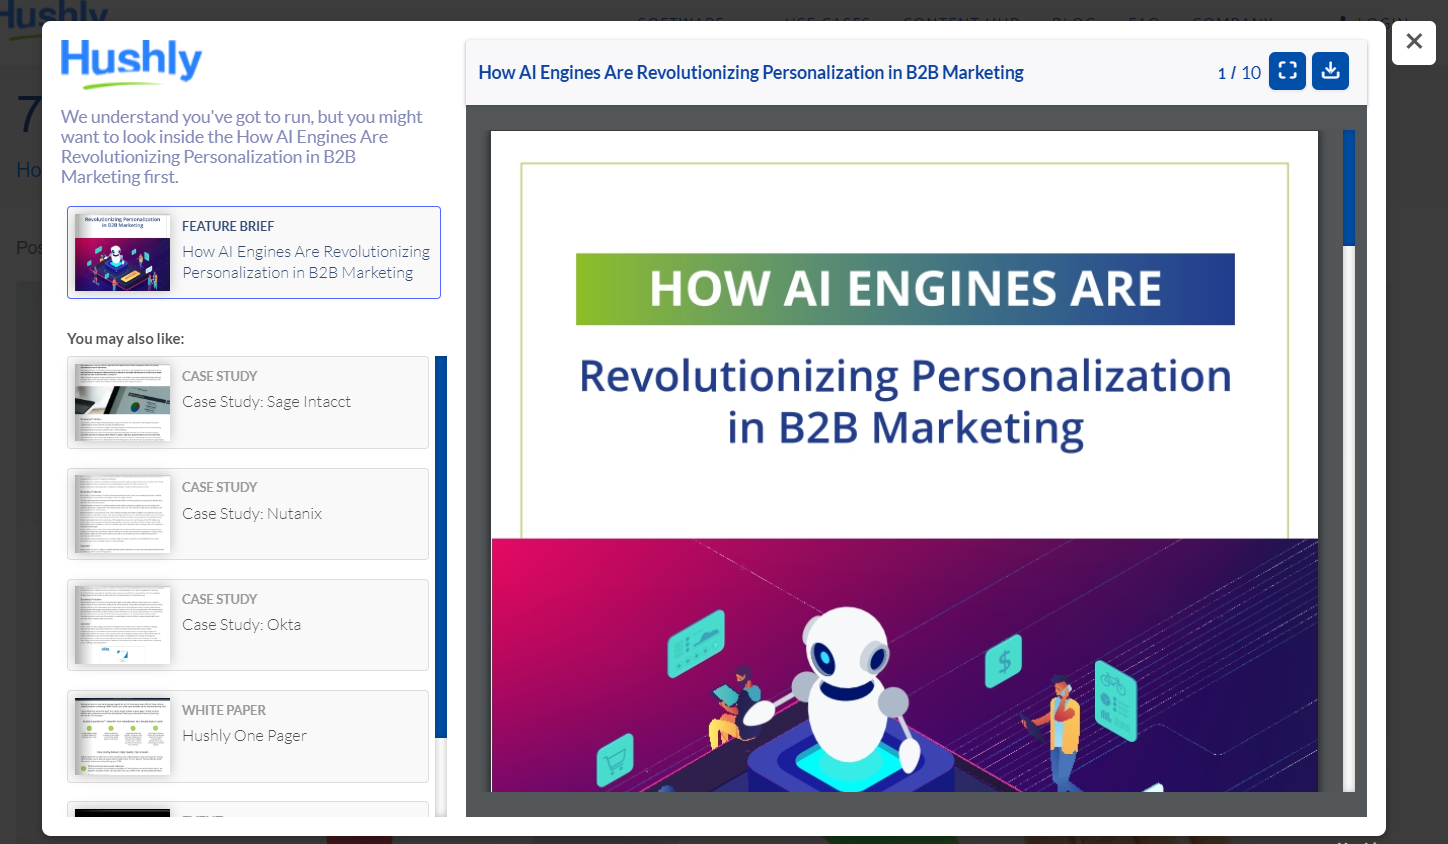Close the document preview modal
The image size is (1448, 844).
pos(1413,42)
